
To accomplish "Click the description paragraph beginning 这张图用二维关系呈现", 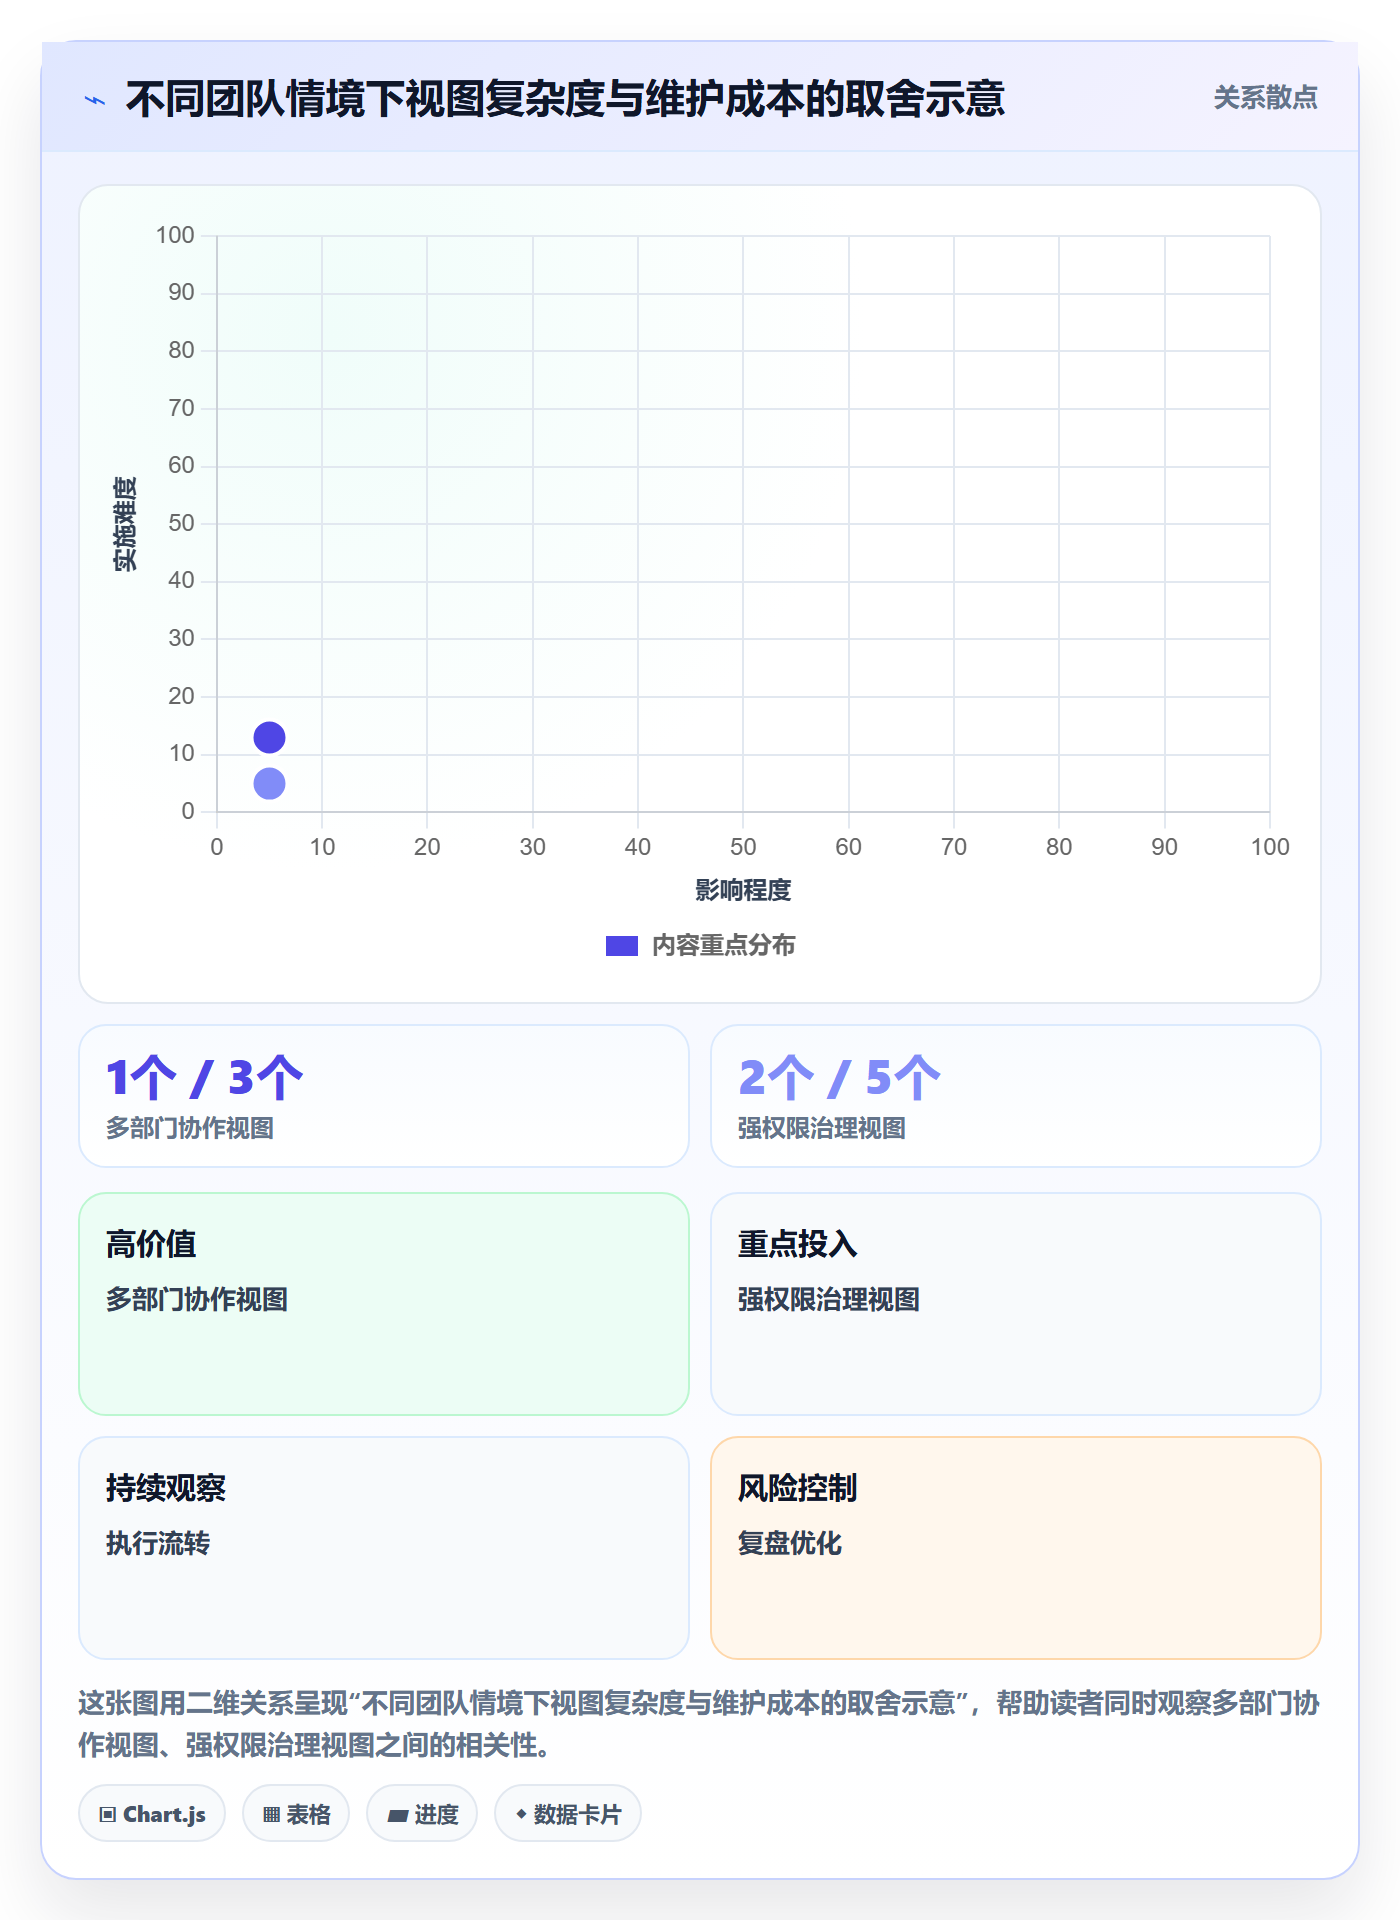I will (x=699, y=1724).
